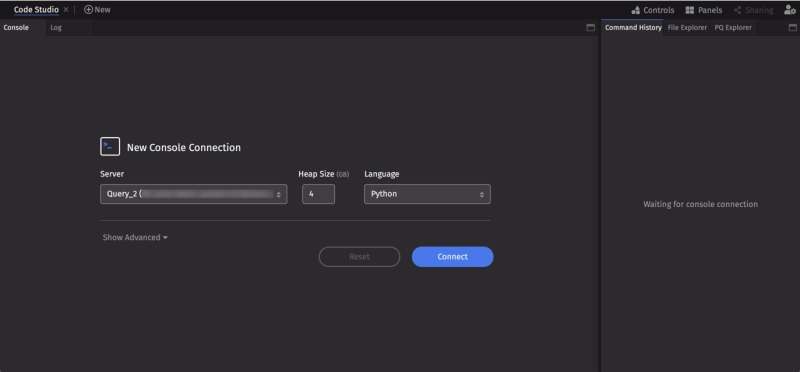The height and width of the screenshot is (372, 800).
Task: Click the plus icon for New
Action: pos(88,10)
